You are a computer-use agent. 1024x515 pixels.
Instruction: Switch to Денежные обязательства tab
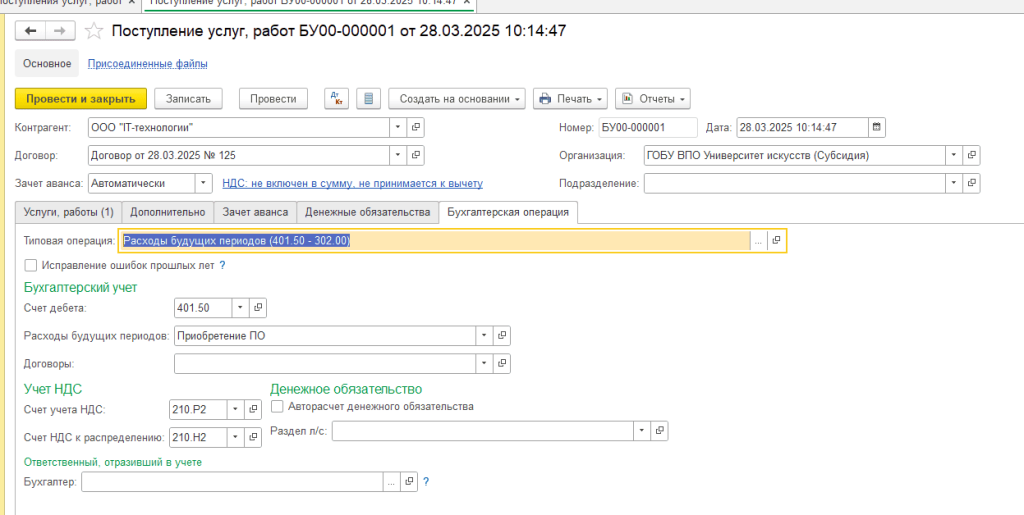367,212
